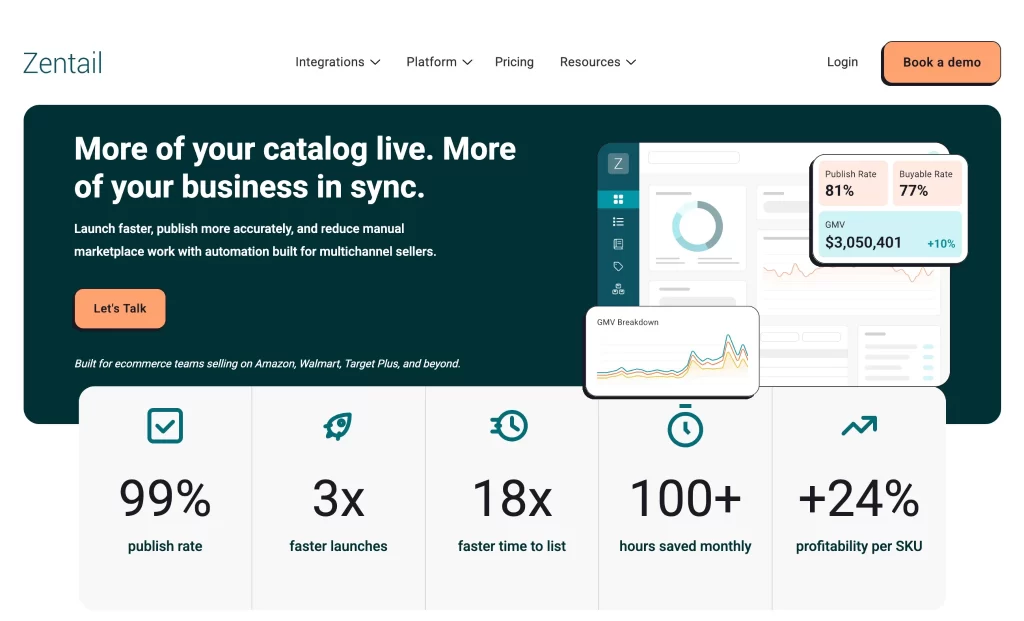
Task: Open the Resources menu
Action: 598,62
